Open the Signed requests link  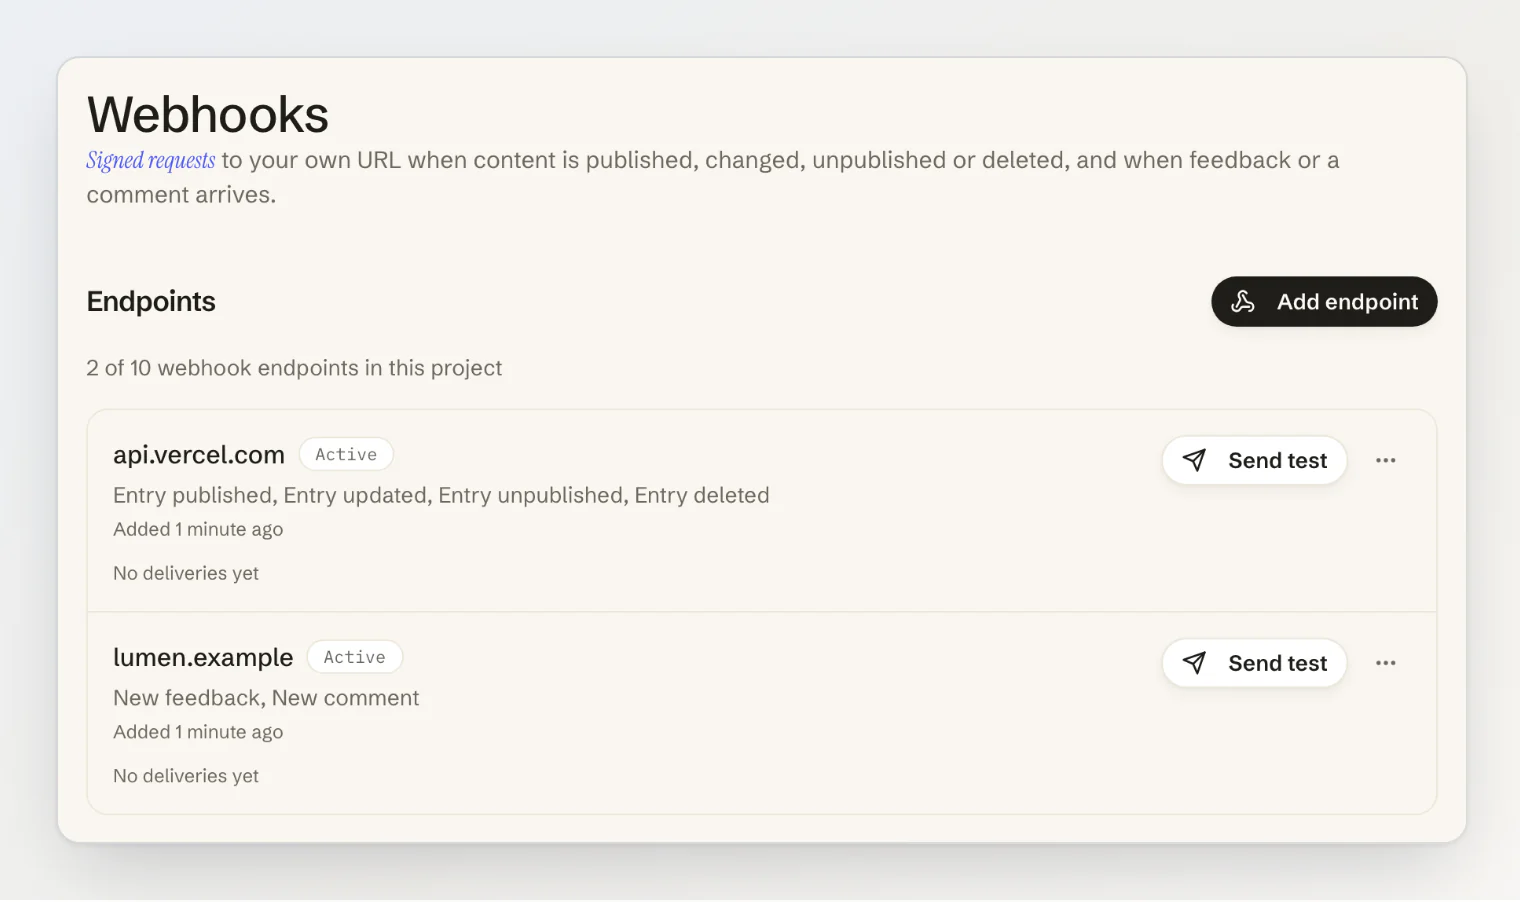pos(150,161)
